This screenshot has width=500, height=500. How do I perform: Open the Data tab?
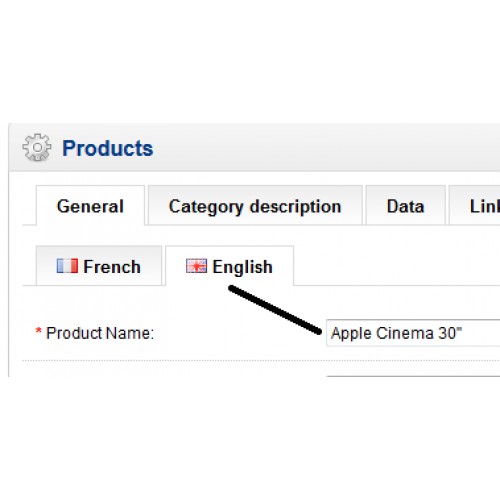coord(405,206)
